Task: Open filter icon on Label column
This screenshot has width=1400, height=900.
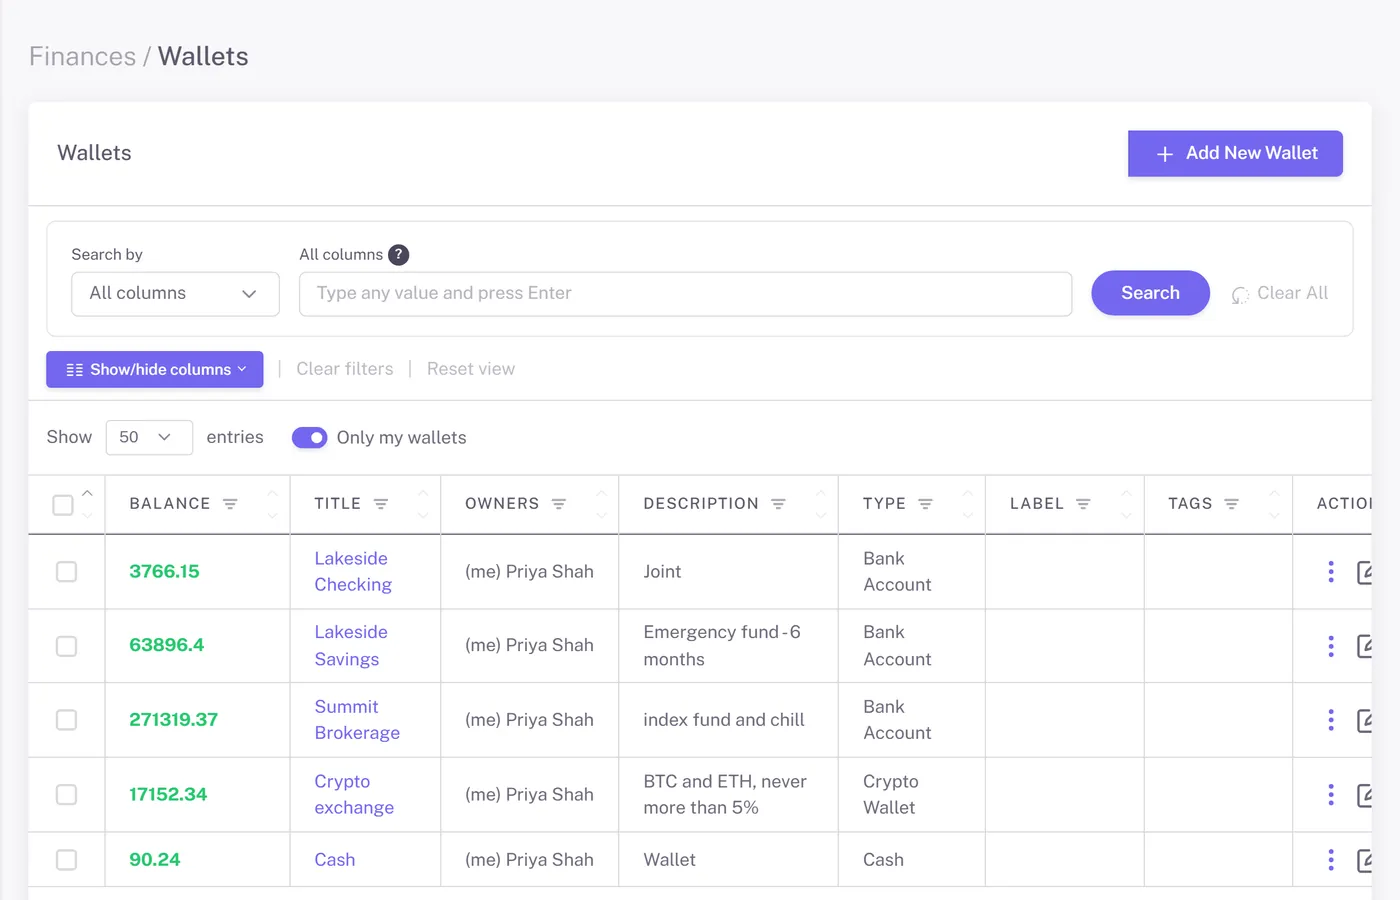Action: pyautogui.click(x=1083, y=504)
